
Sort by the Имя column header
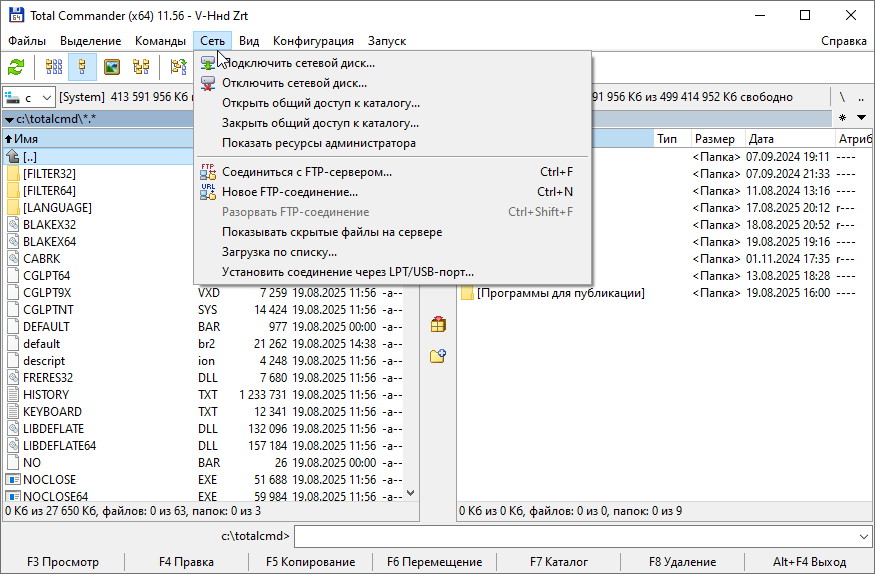click(98, 139)
